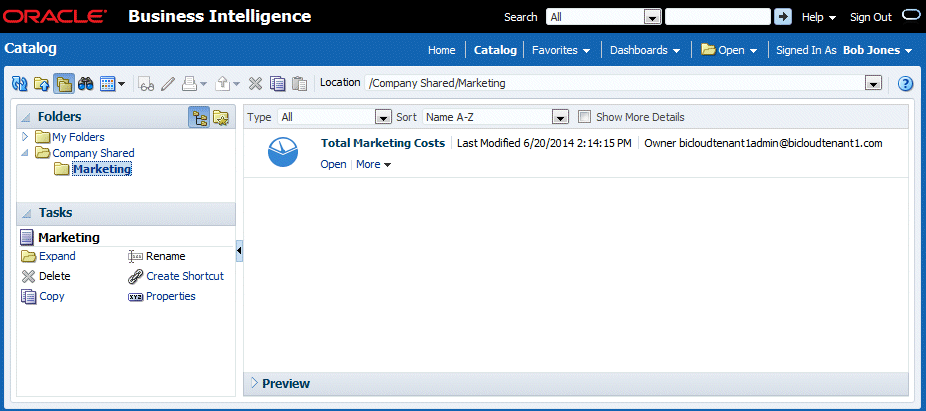Select the Marketing folder icon in tree
Viewport: 926px width, 411px height.
(62, 169)
